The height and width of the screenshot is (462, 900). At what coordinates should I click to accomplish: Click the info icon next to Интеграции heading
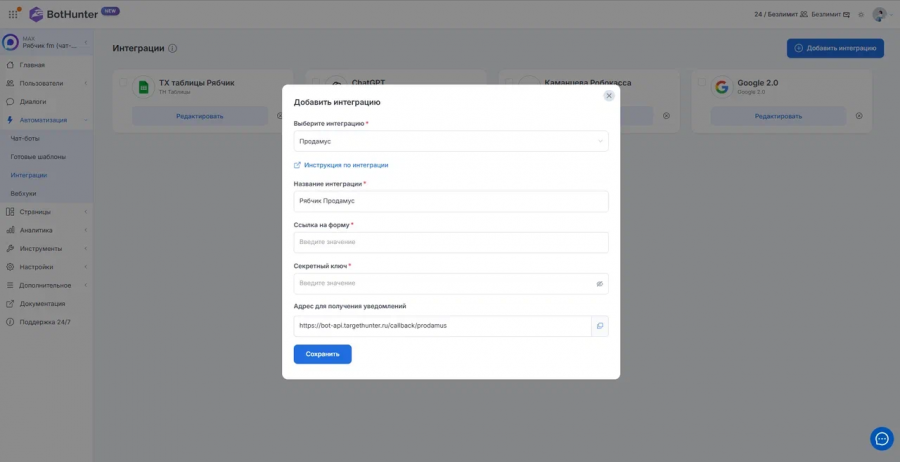click(x=172, y=49)
